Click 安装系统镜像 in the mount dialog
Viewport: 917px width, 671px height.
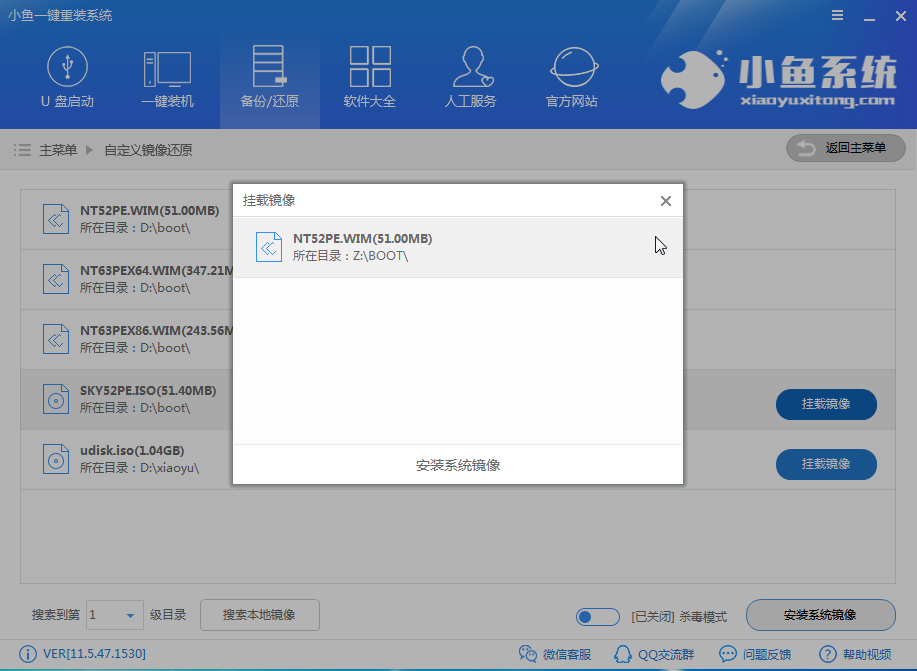tap(458, 465)
